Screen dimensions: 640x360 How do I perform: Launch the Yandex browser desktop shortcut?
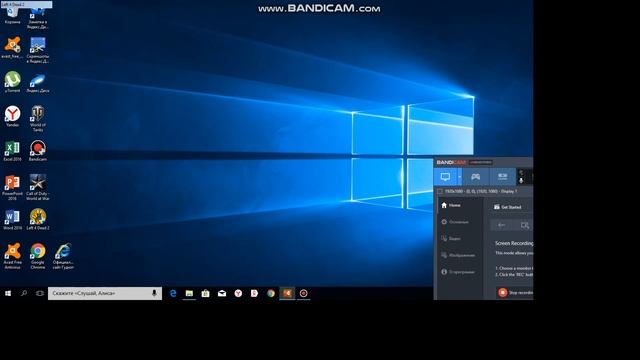click(12, 116)
